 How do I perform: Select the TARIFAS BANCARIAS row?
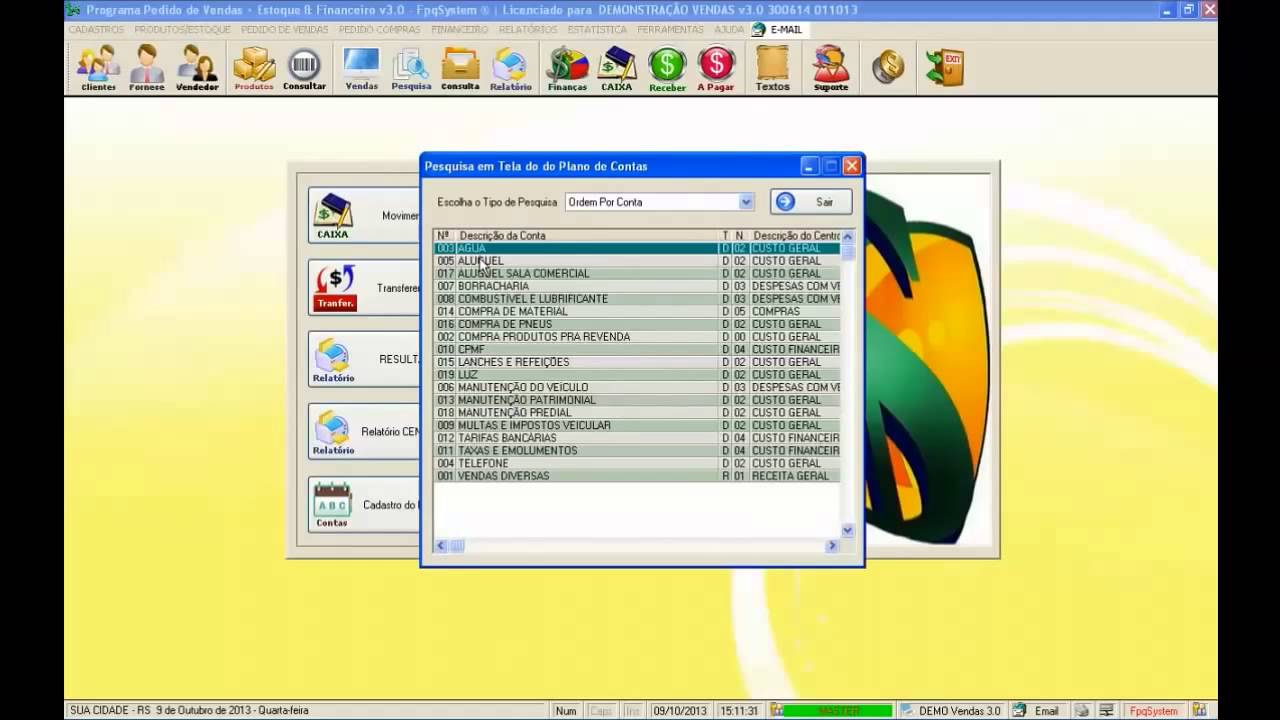click(637, 438)
